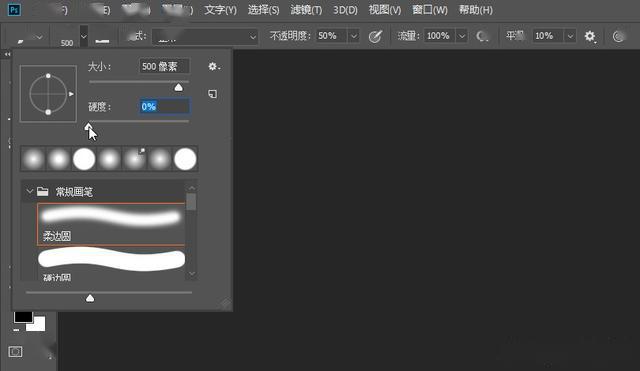This screenshot has height=371, width=640.
Task: Open the 窗口(W) menu
Action: [x=430, y=10]
